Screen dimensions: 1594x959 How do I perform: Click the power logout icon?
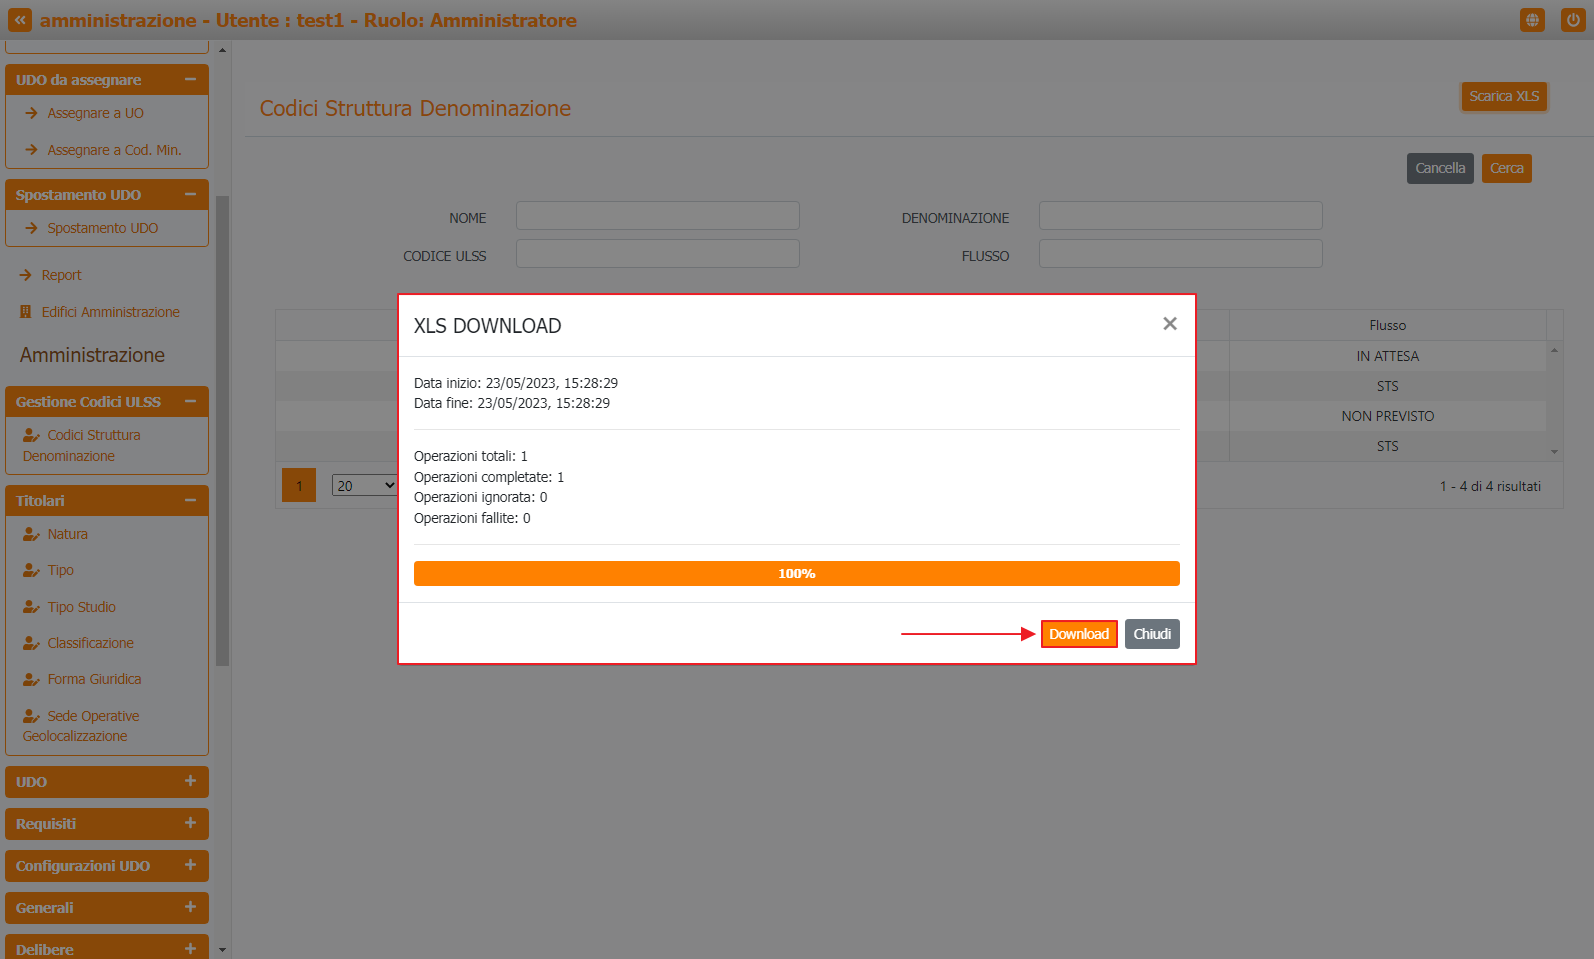(x=1573, y=20)
